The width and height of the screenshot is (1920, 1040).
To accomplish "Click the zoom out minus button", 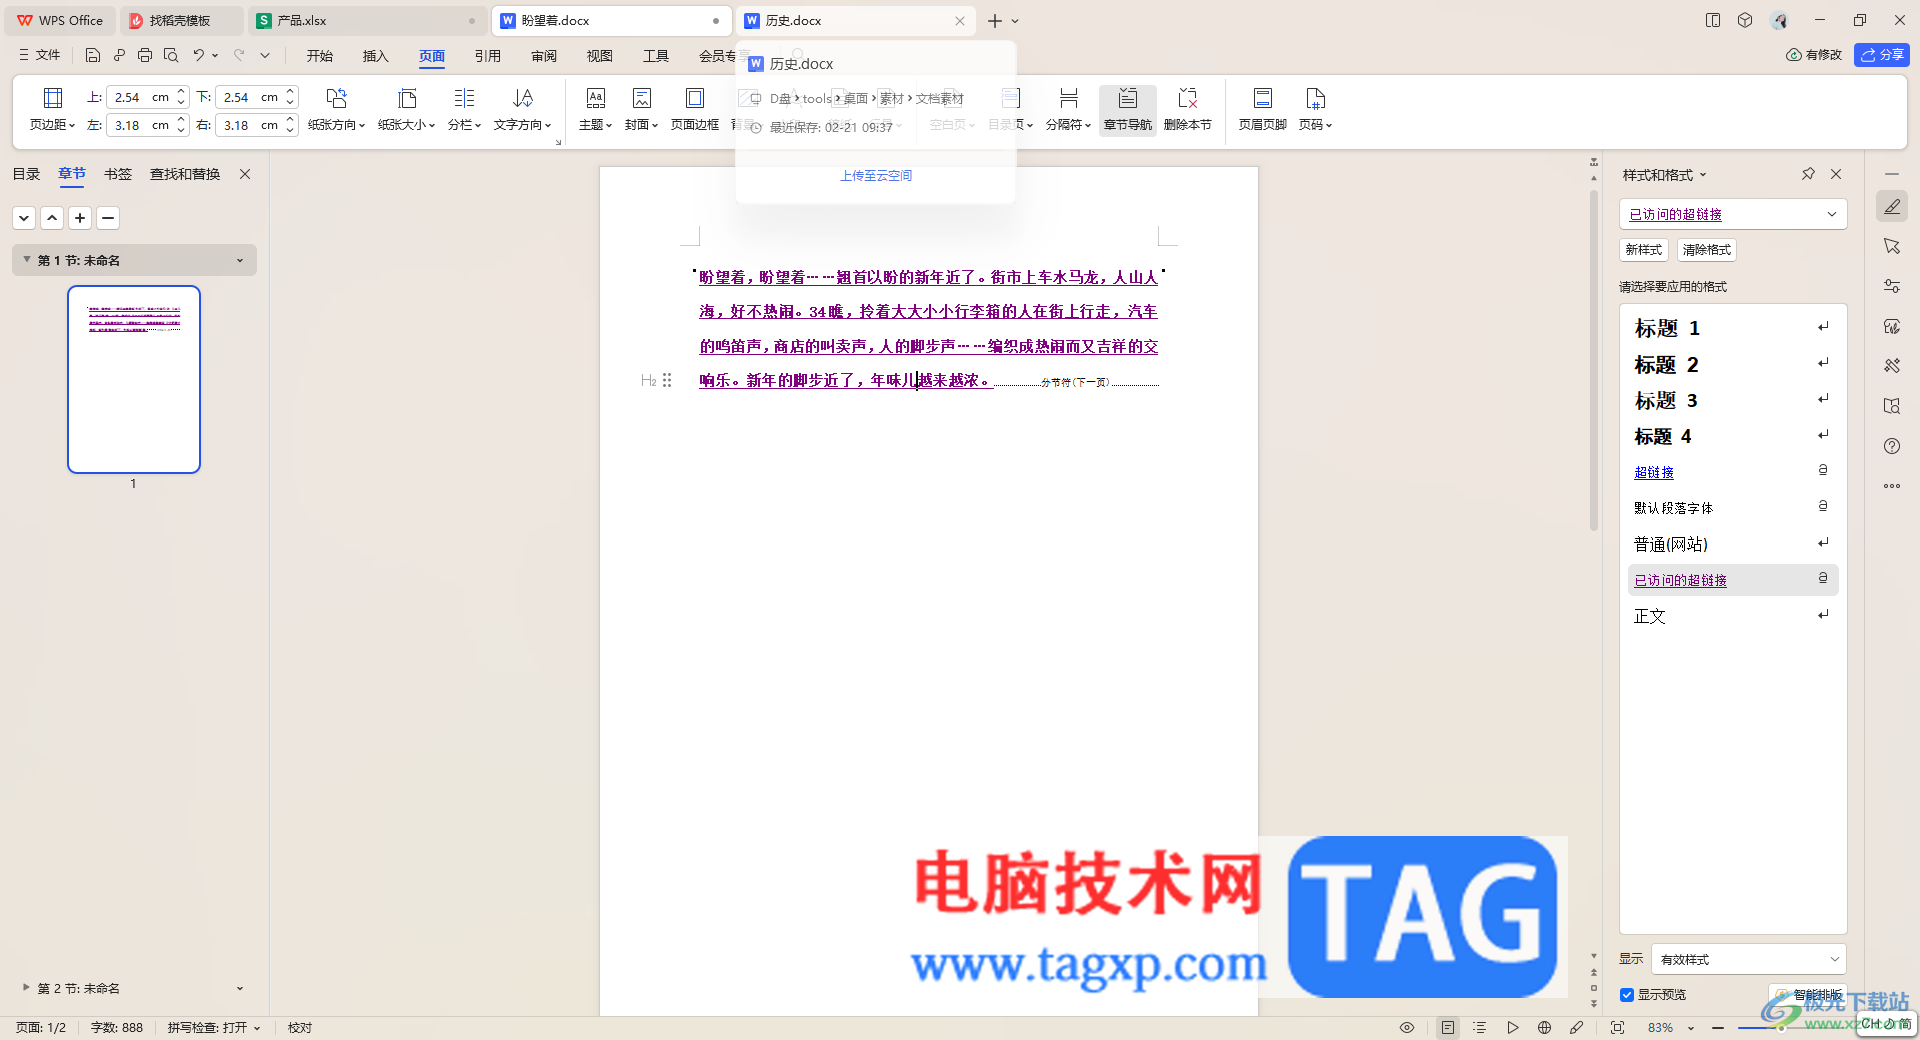I will [x=1717, y=1027].
